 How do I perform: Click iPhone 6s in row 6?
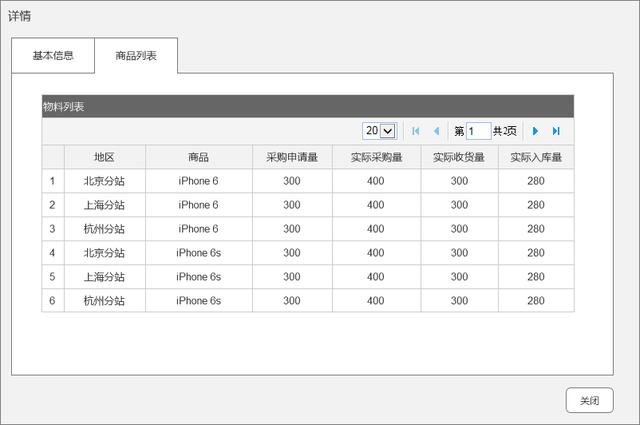pyautogui.click(x=199, y=301)
